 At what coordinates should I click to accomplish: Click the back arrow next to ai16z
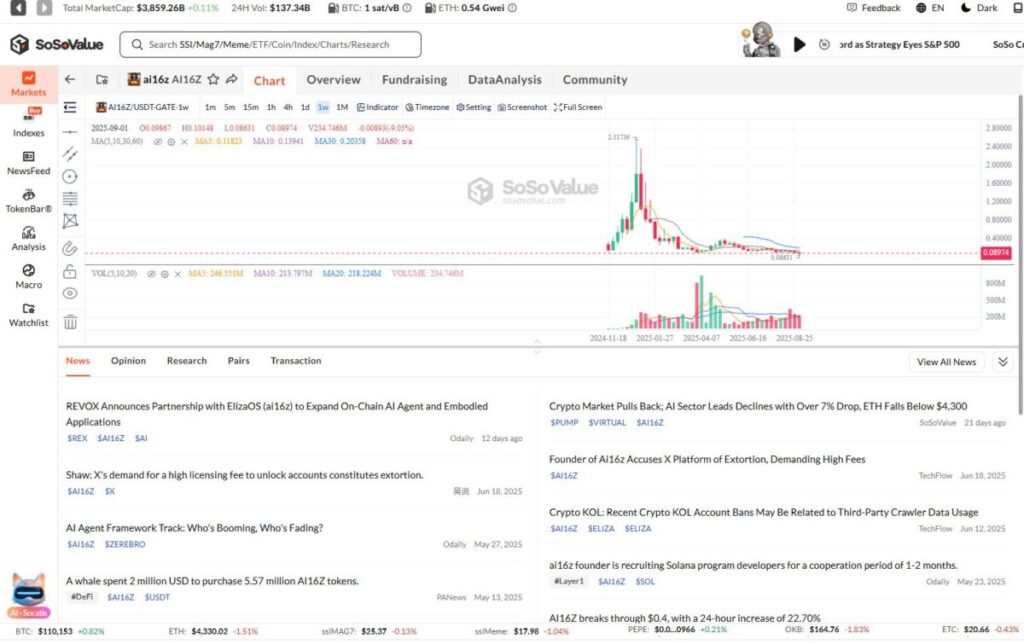point(70,80)
